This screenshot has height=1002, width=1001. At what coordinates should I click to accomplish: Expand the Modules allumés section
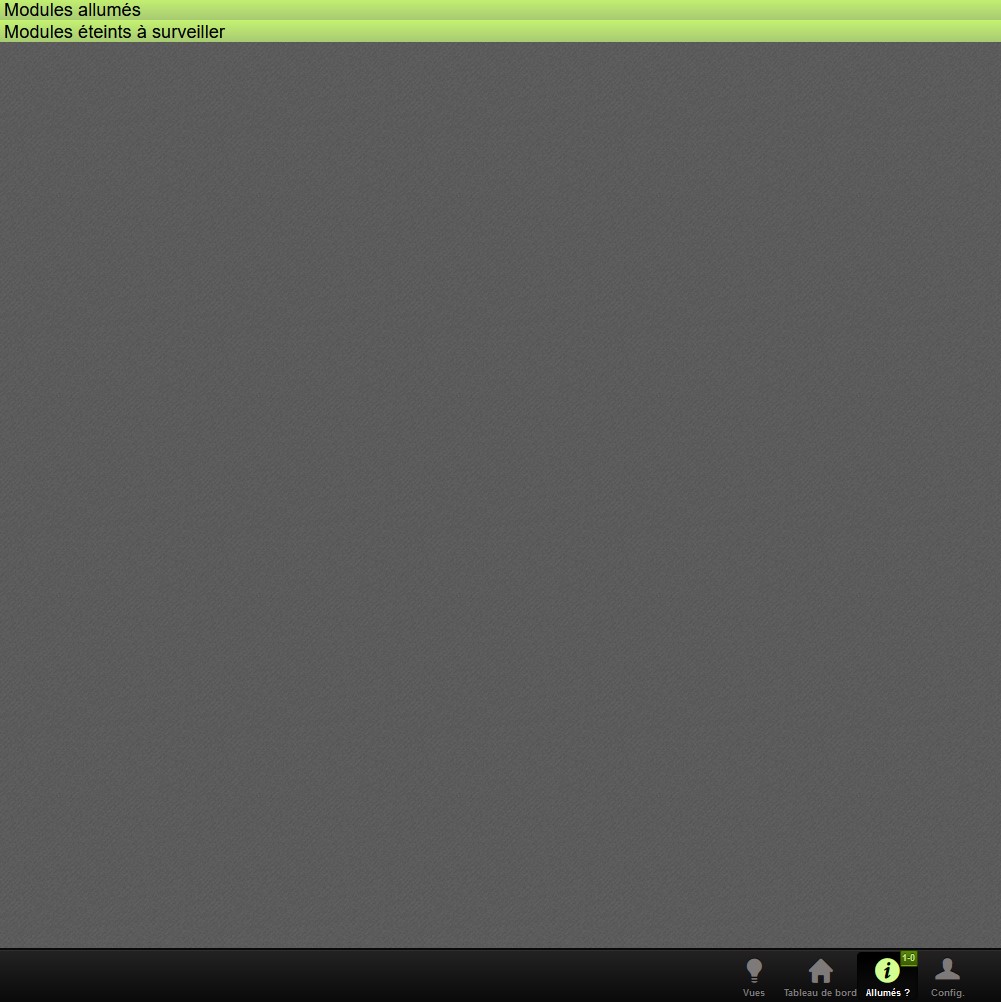(500, 10)
